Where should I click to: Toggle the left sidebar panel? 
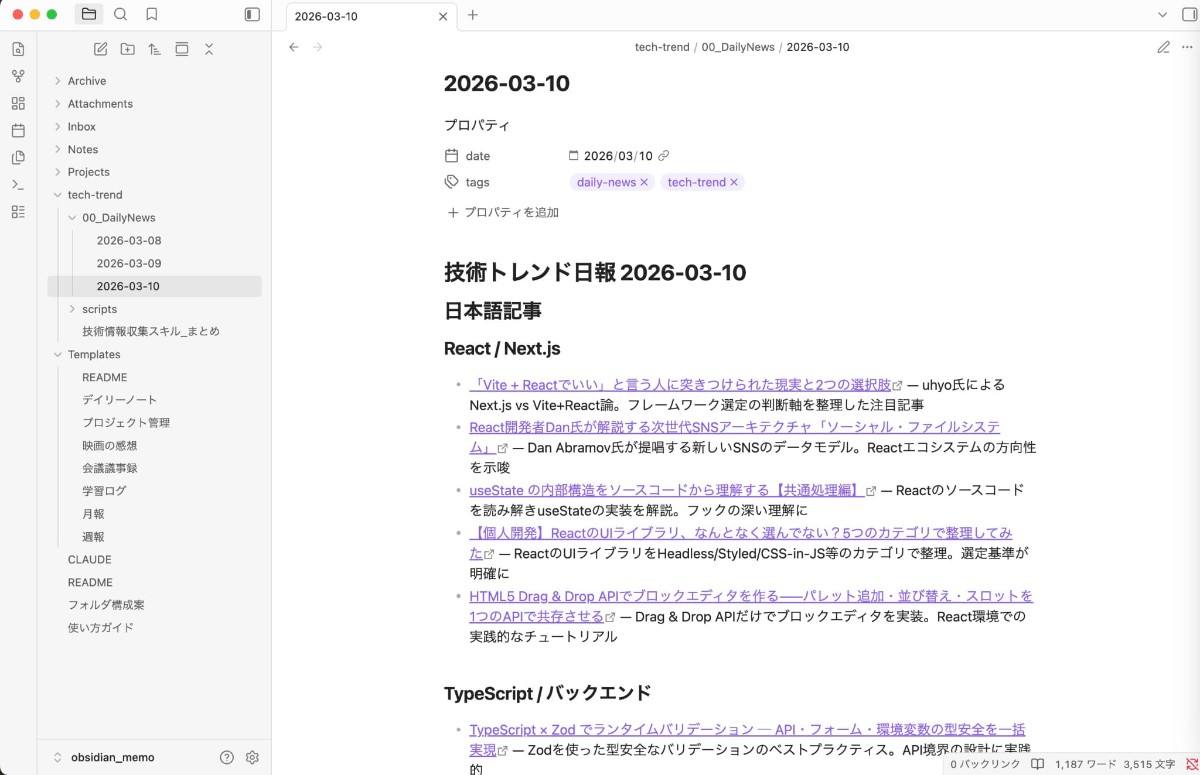[252, 15]
